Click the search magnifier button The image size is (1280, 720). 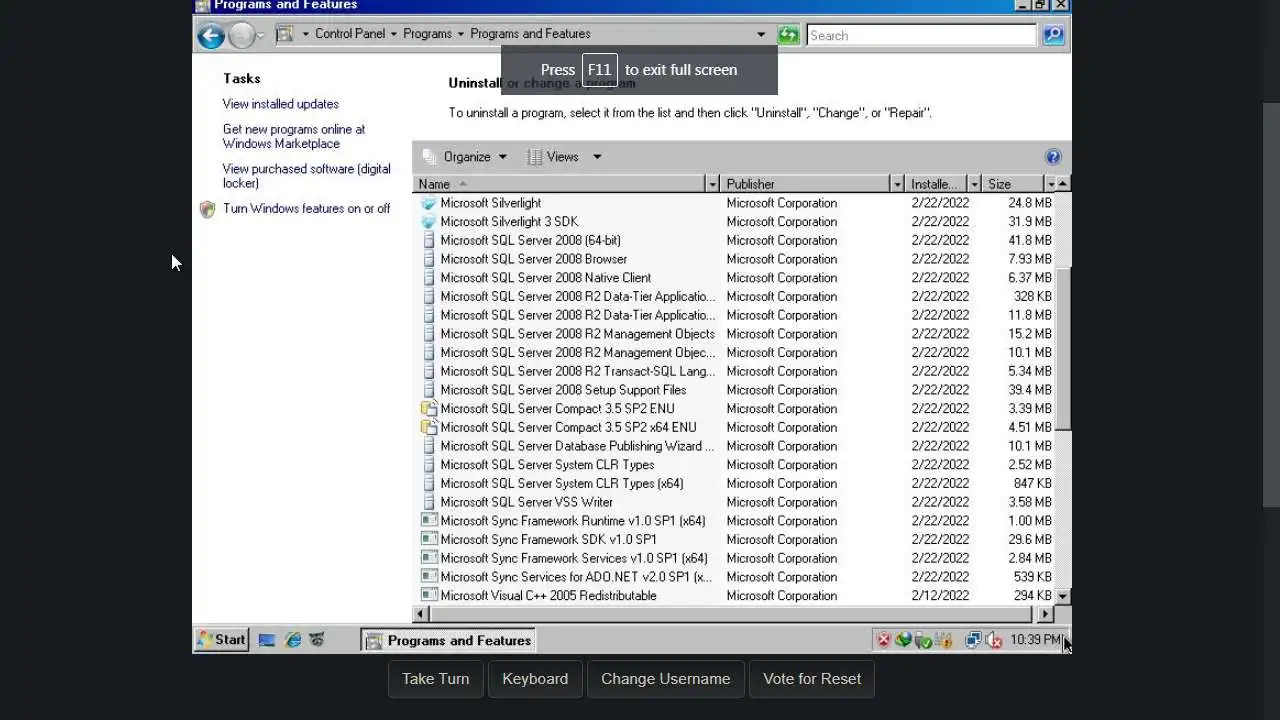tap(1053, 35)
